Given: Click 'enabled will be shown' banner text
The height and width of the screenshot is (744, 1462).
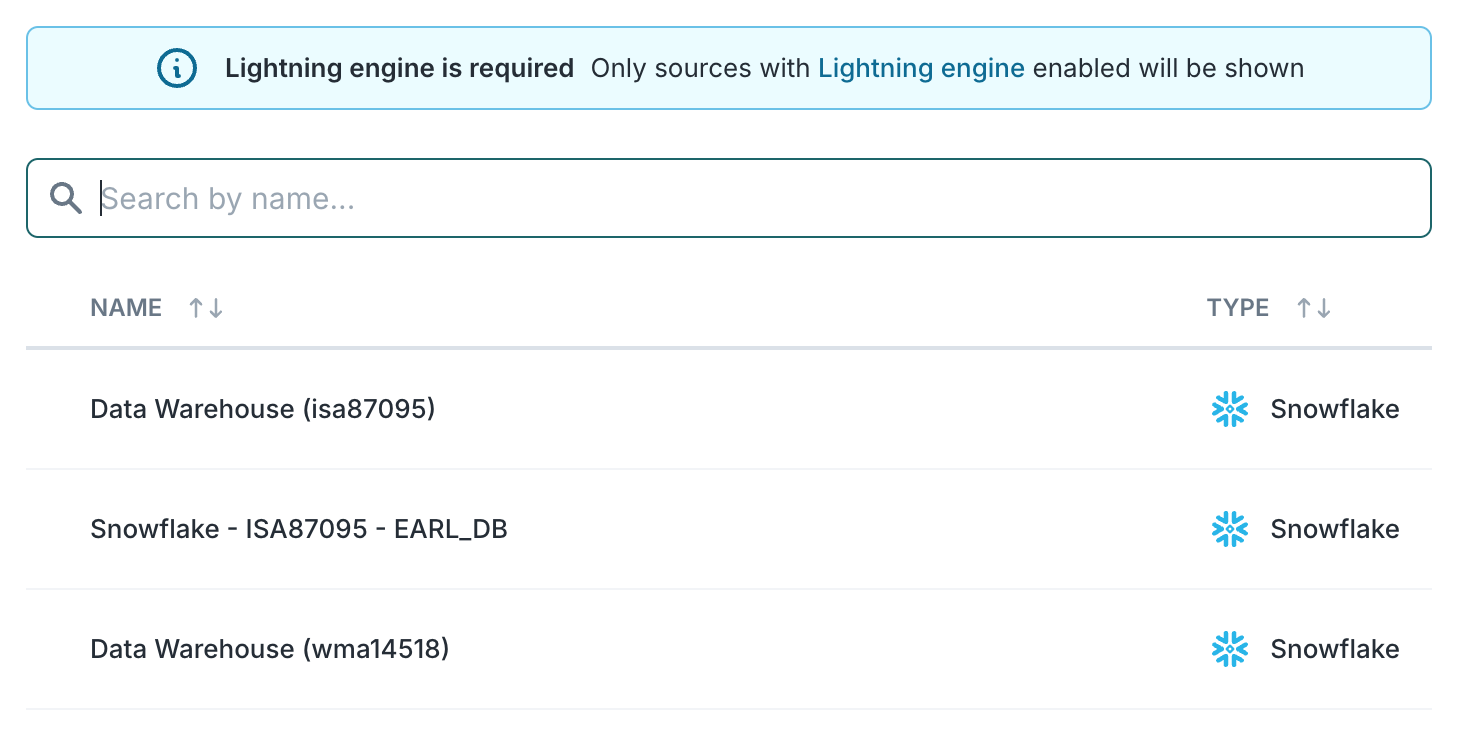Looking at the screenshot, I should coord(1167,68).
